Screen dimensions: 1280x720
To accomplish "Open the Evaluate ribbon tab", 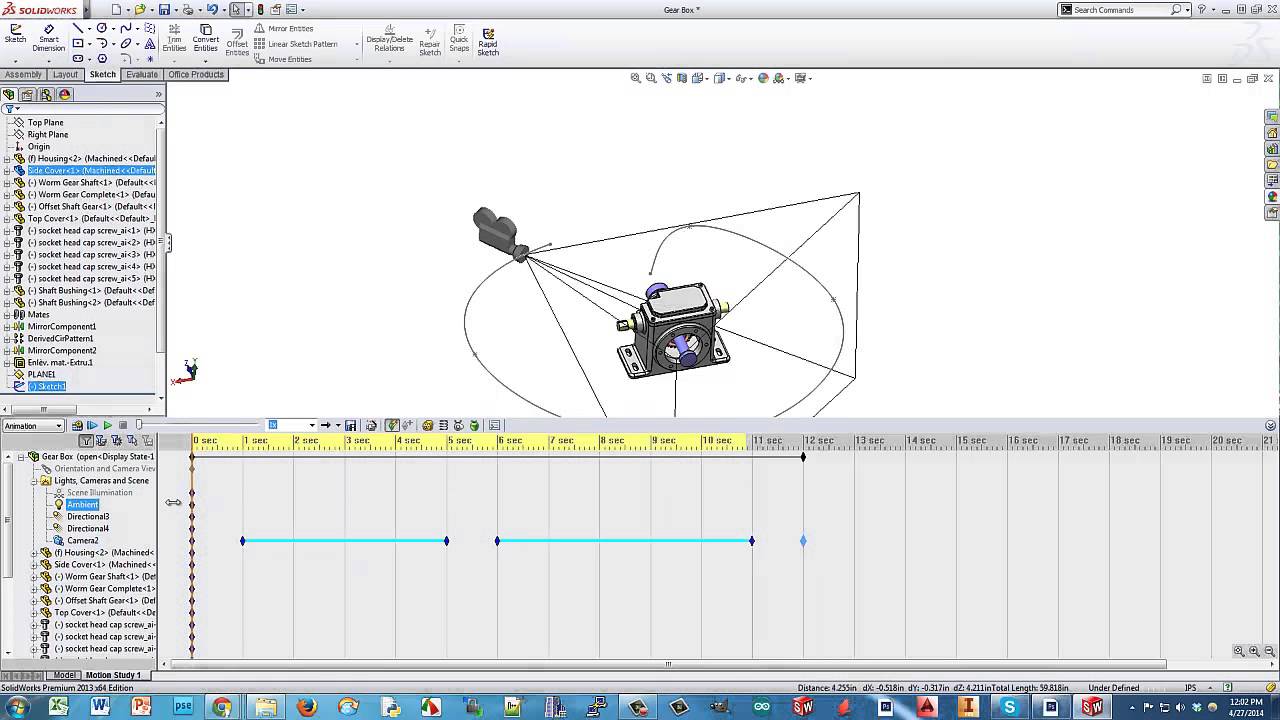I will [142, 75].
